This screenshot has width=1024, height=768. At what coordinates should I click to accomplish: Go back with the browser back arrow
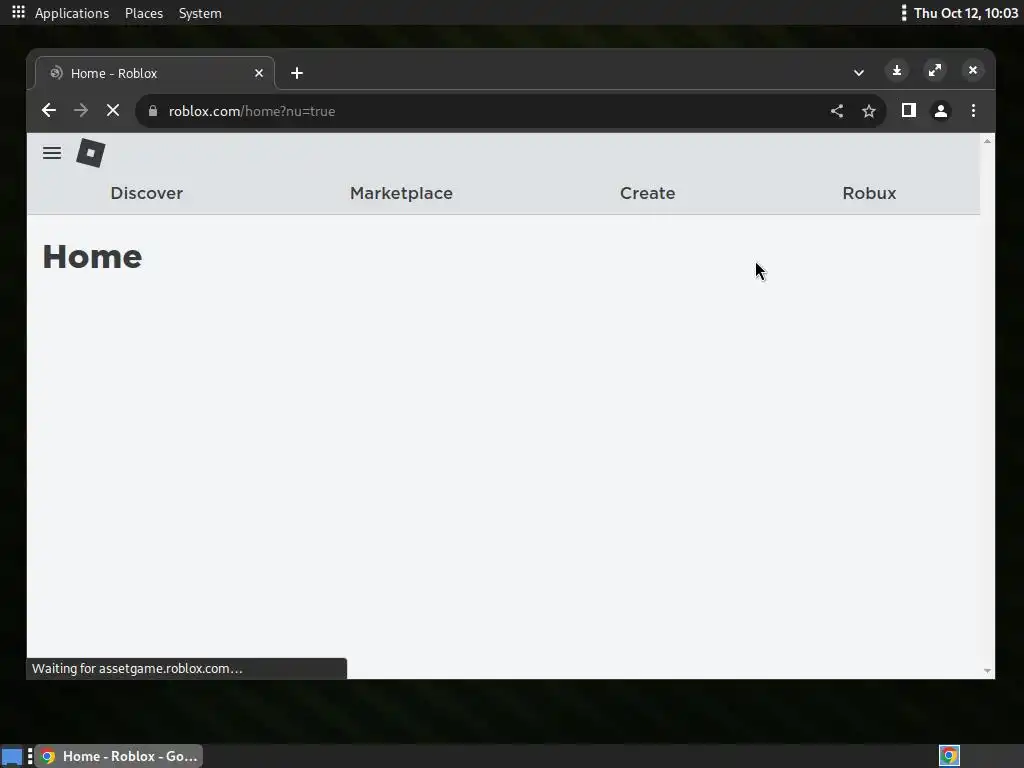[x=49, y=110]
